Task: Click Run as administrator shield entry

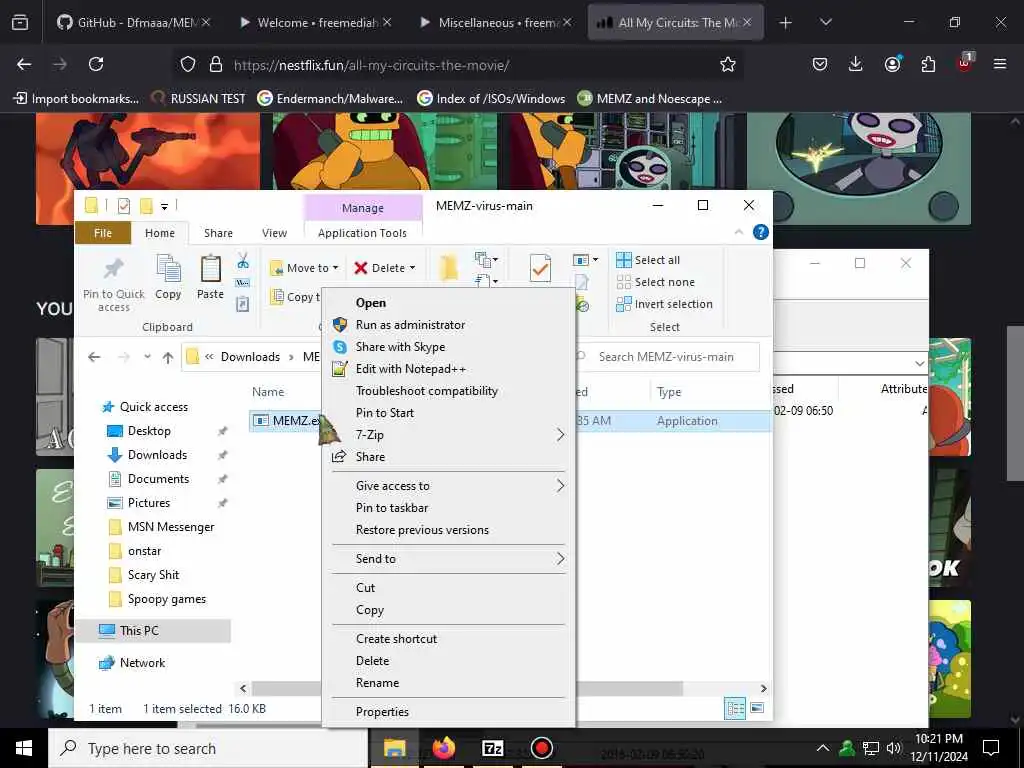Action: pyautogui.click(x=410, y=325)
